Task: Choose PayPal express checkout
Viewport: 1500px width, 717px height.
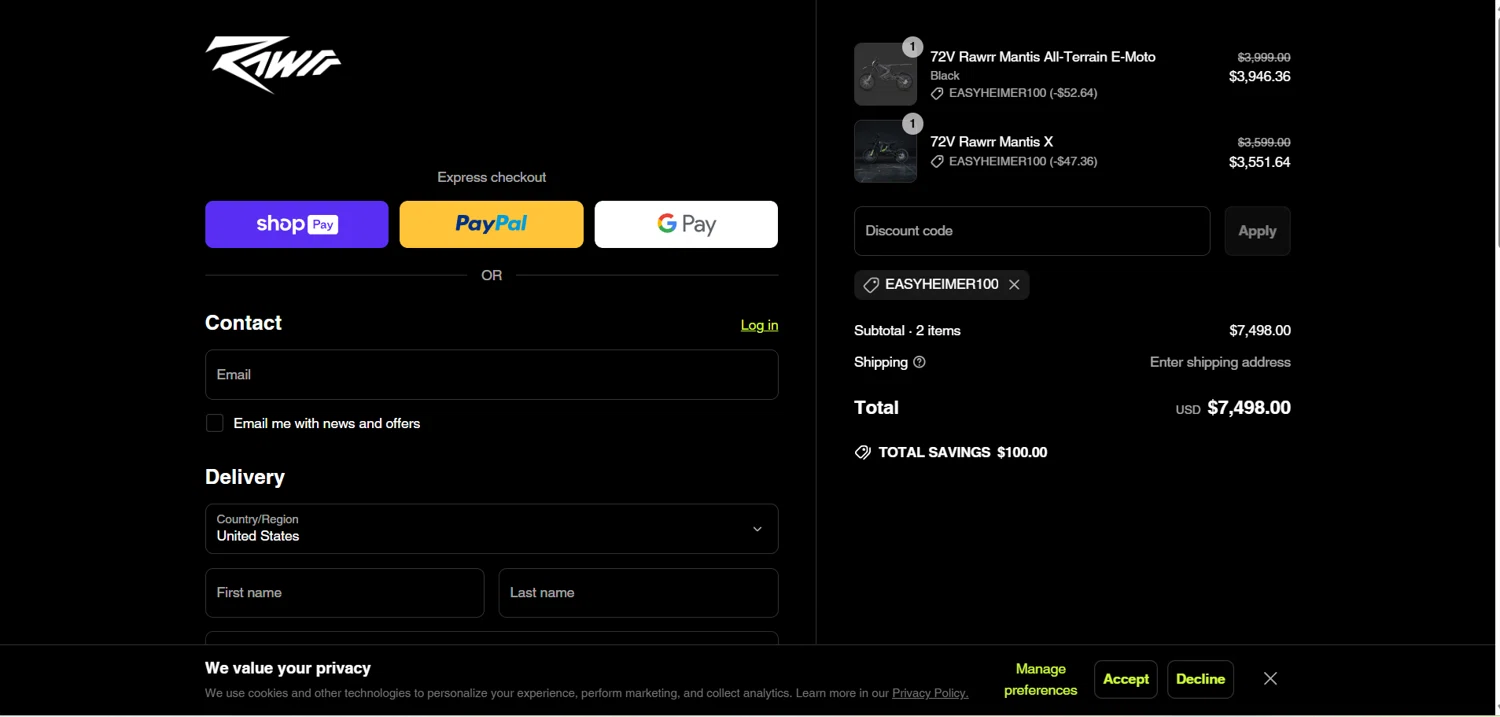Action: 491,224
